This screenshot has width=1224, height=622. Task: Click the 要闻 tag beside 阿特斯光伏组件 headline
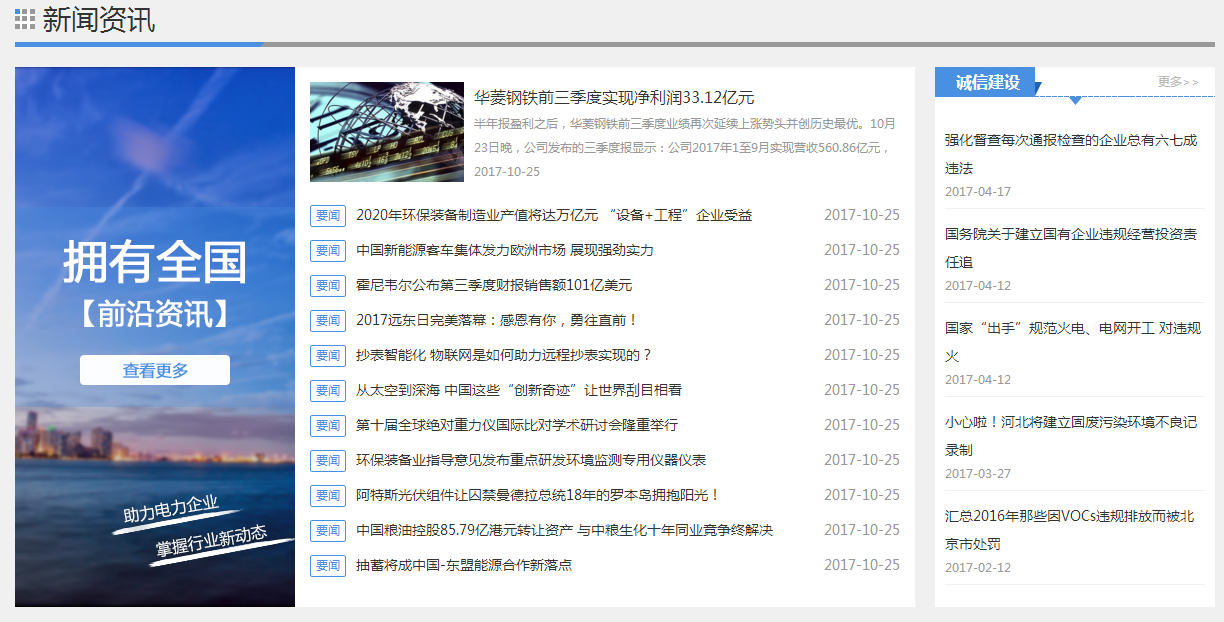coord(327,495)
